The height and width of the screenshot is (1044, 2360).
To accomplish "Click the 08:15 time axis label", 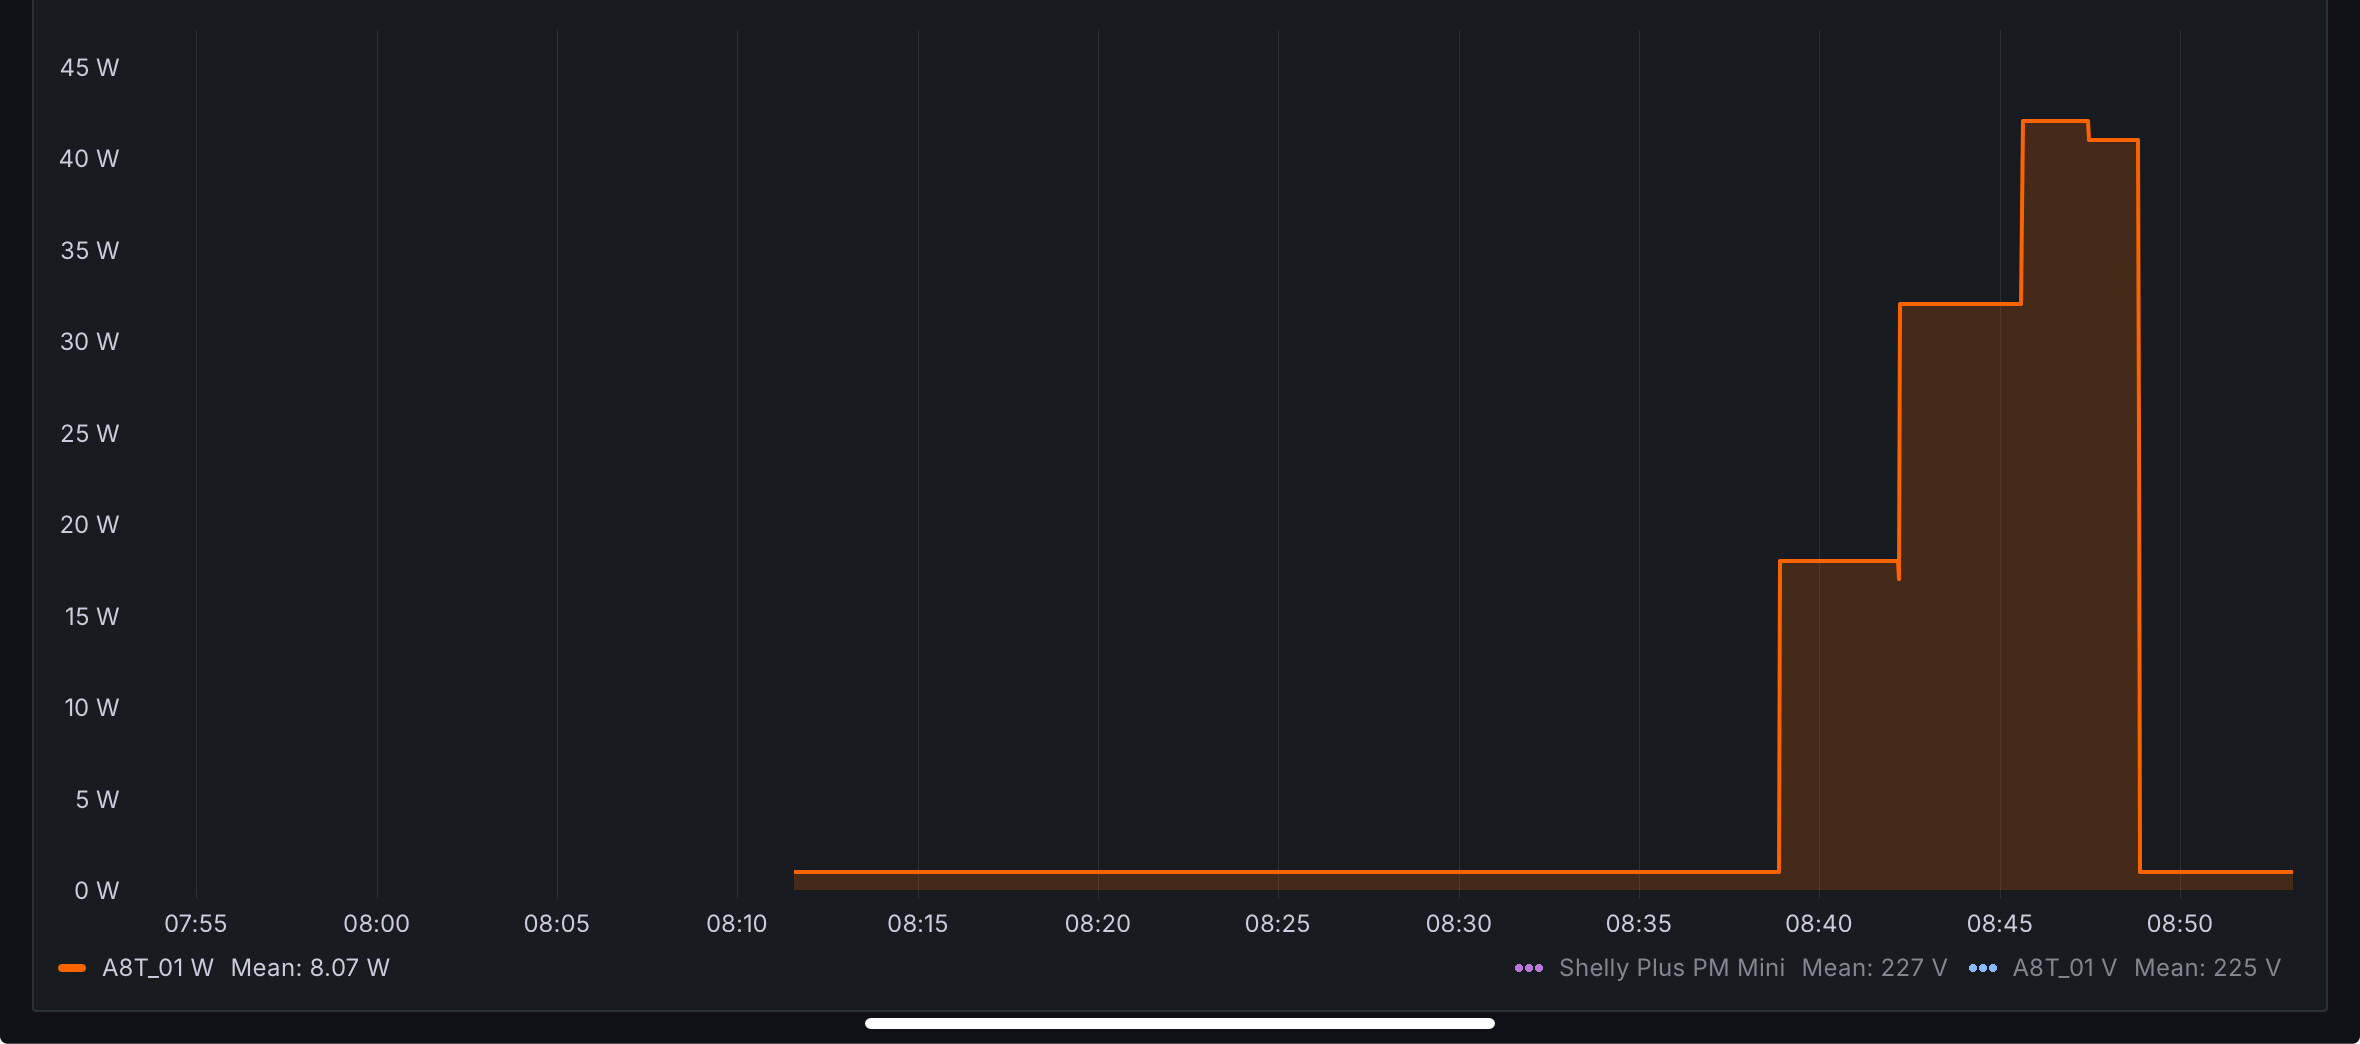I will click(918, 924).
